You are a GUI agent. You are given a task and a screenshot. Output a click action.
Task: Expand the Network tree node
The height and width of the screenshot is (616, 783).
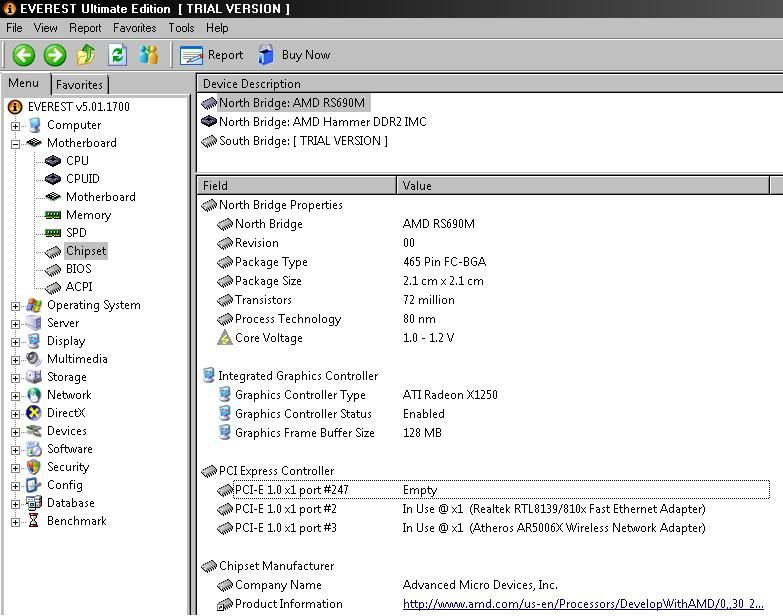coord(15,396)
